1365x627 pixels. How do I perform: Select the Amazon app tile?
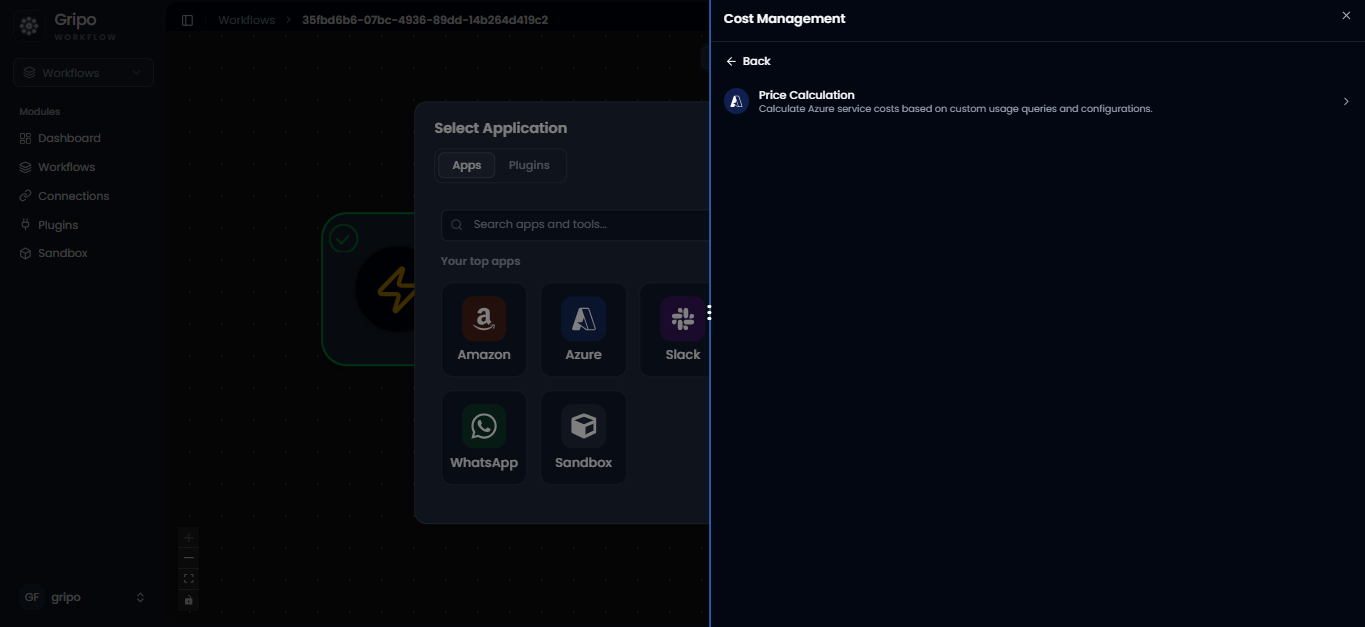tap(484, 330)
